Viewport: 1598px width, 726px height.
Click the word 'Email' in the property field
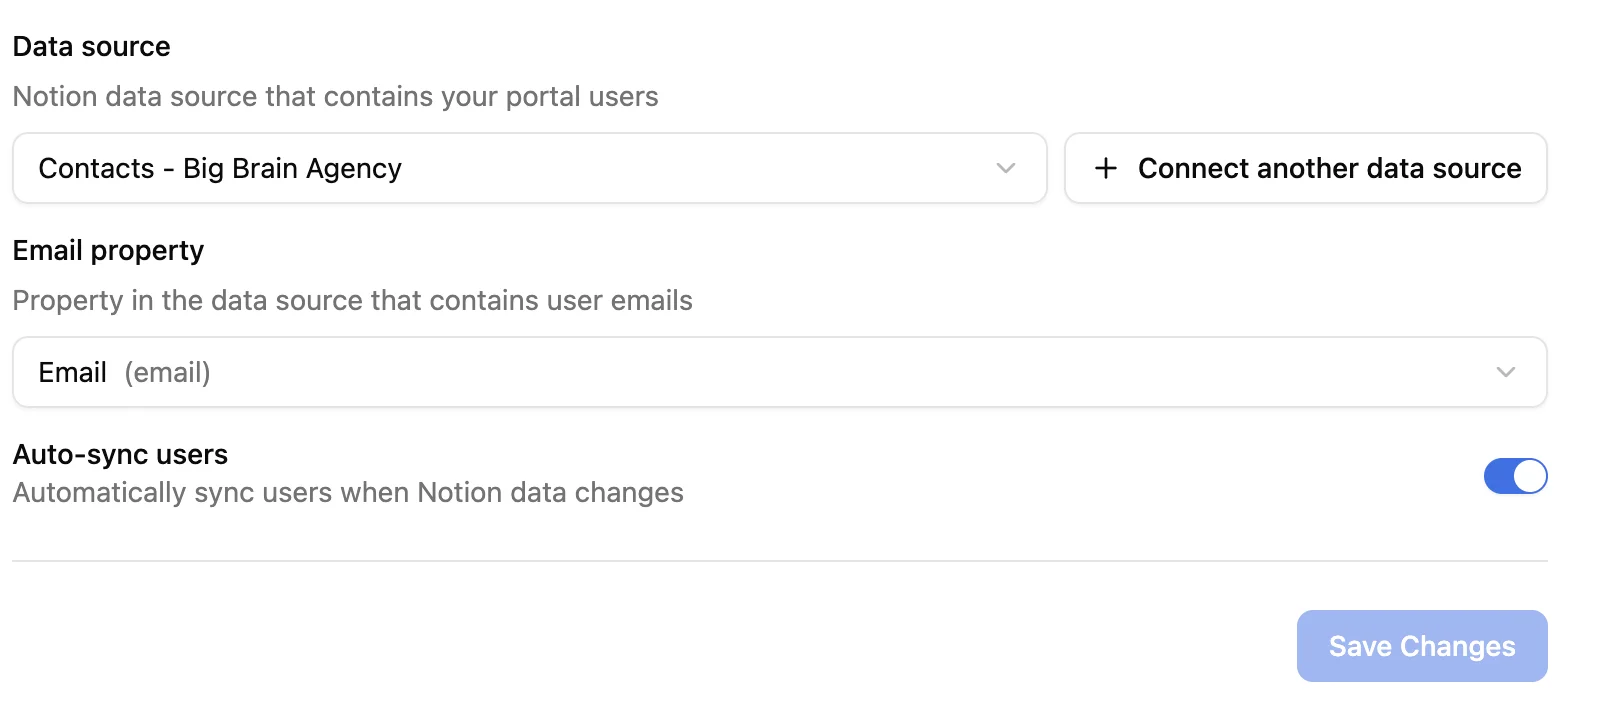(72, 373)
